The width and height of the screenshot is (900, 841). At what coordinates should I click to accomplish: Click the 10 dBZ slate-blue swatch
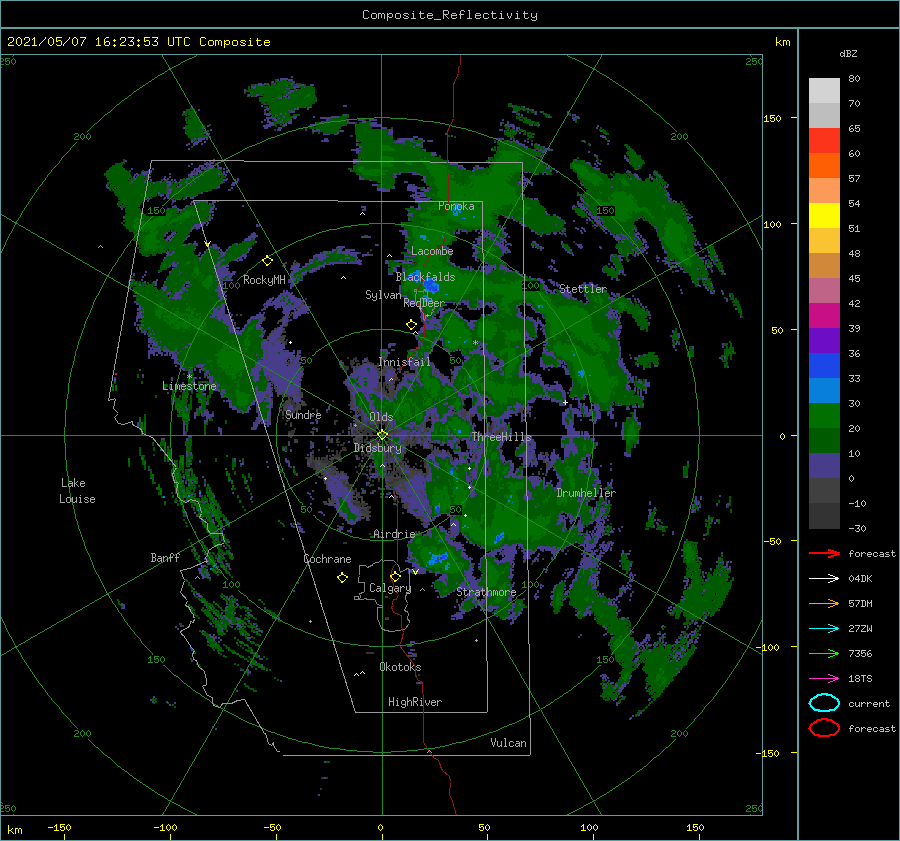(824, 465)
